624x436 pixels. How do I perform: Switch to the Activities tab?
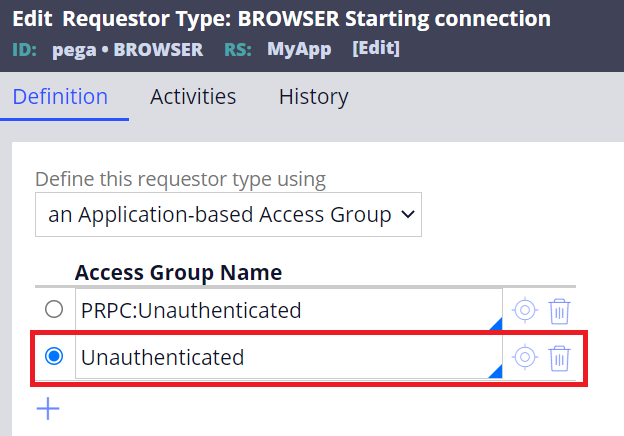(193, 97)
